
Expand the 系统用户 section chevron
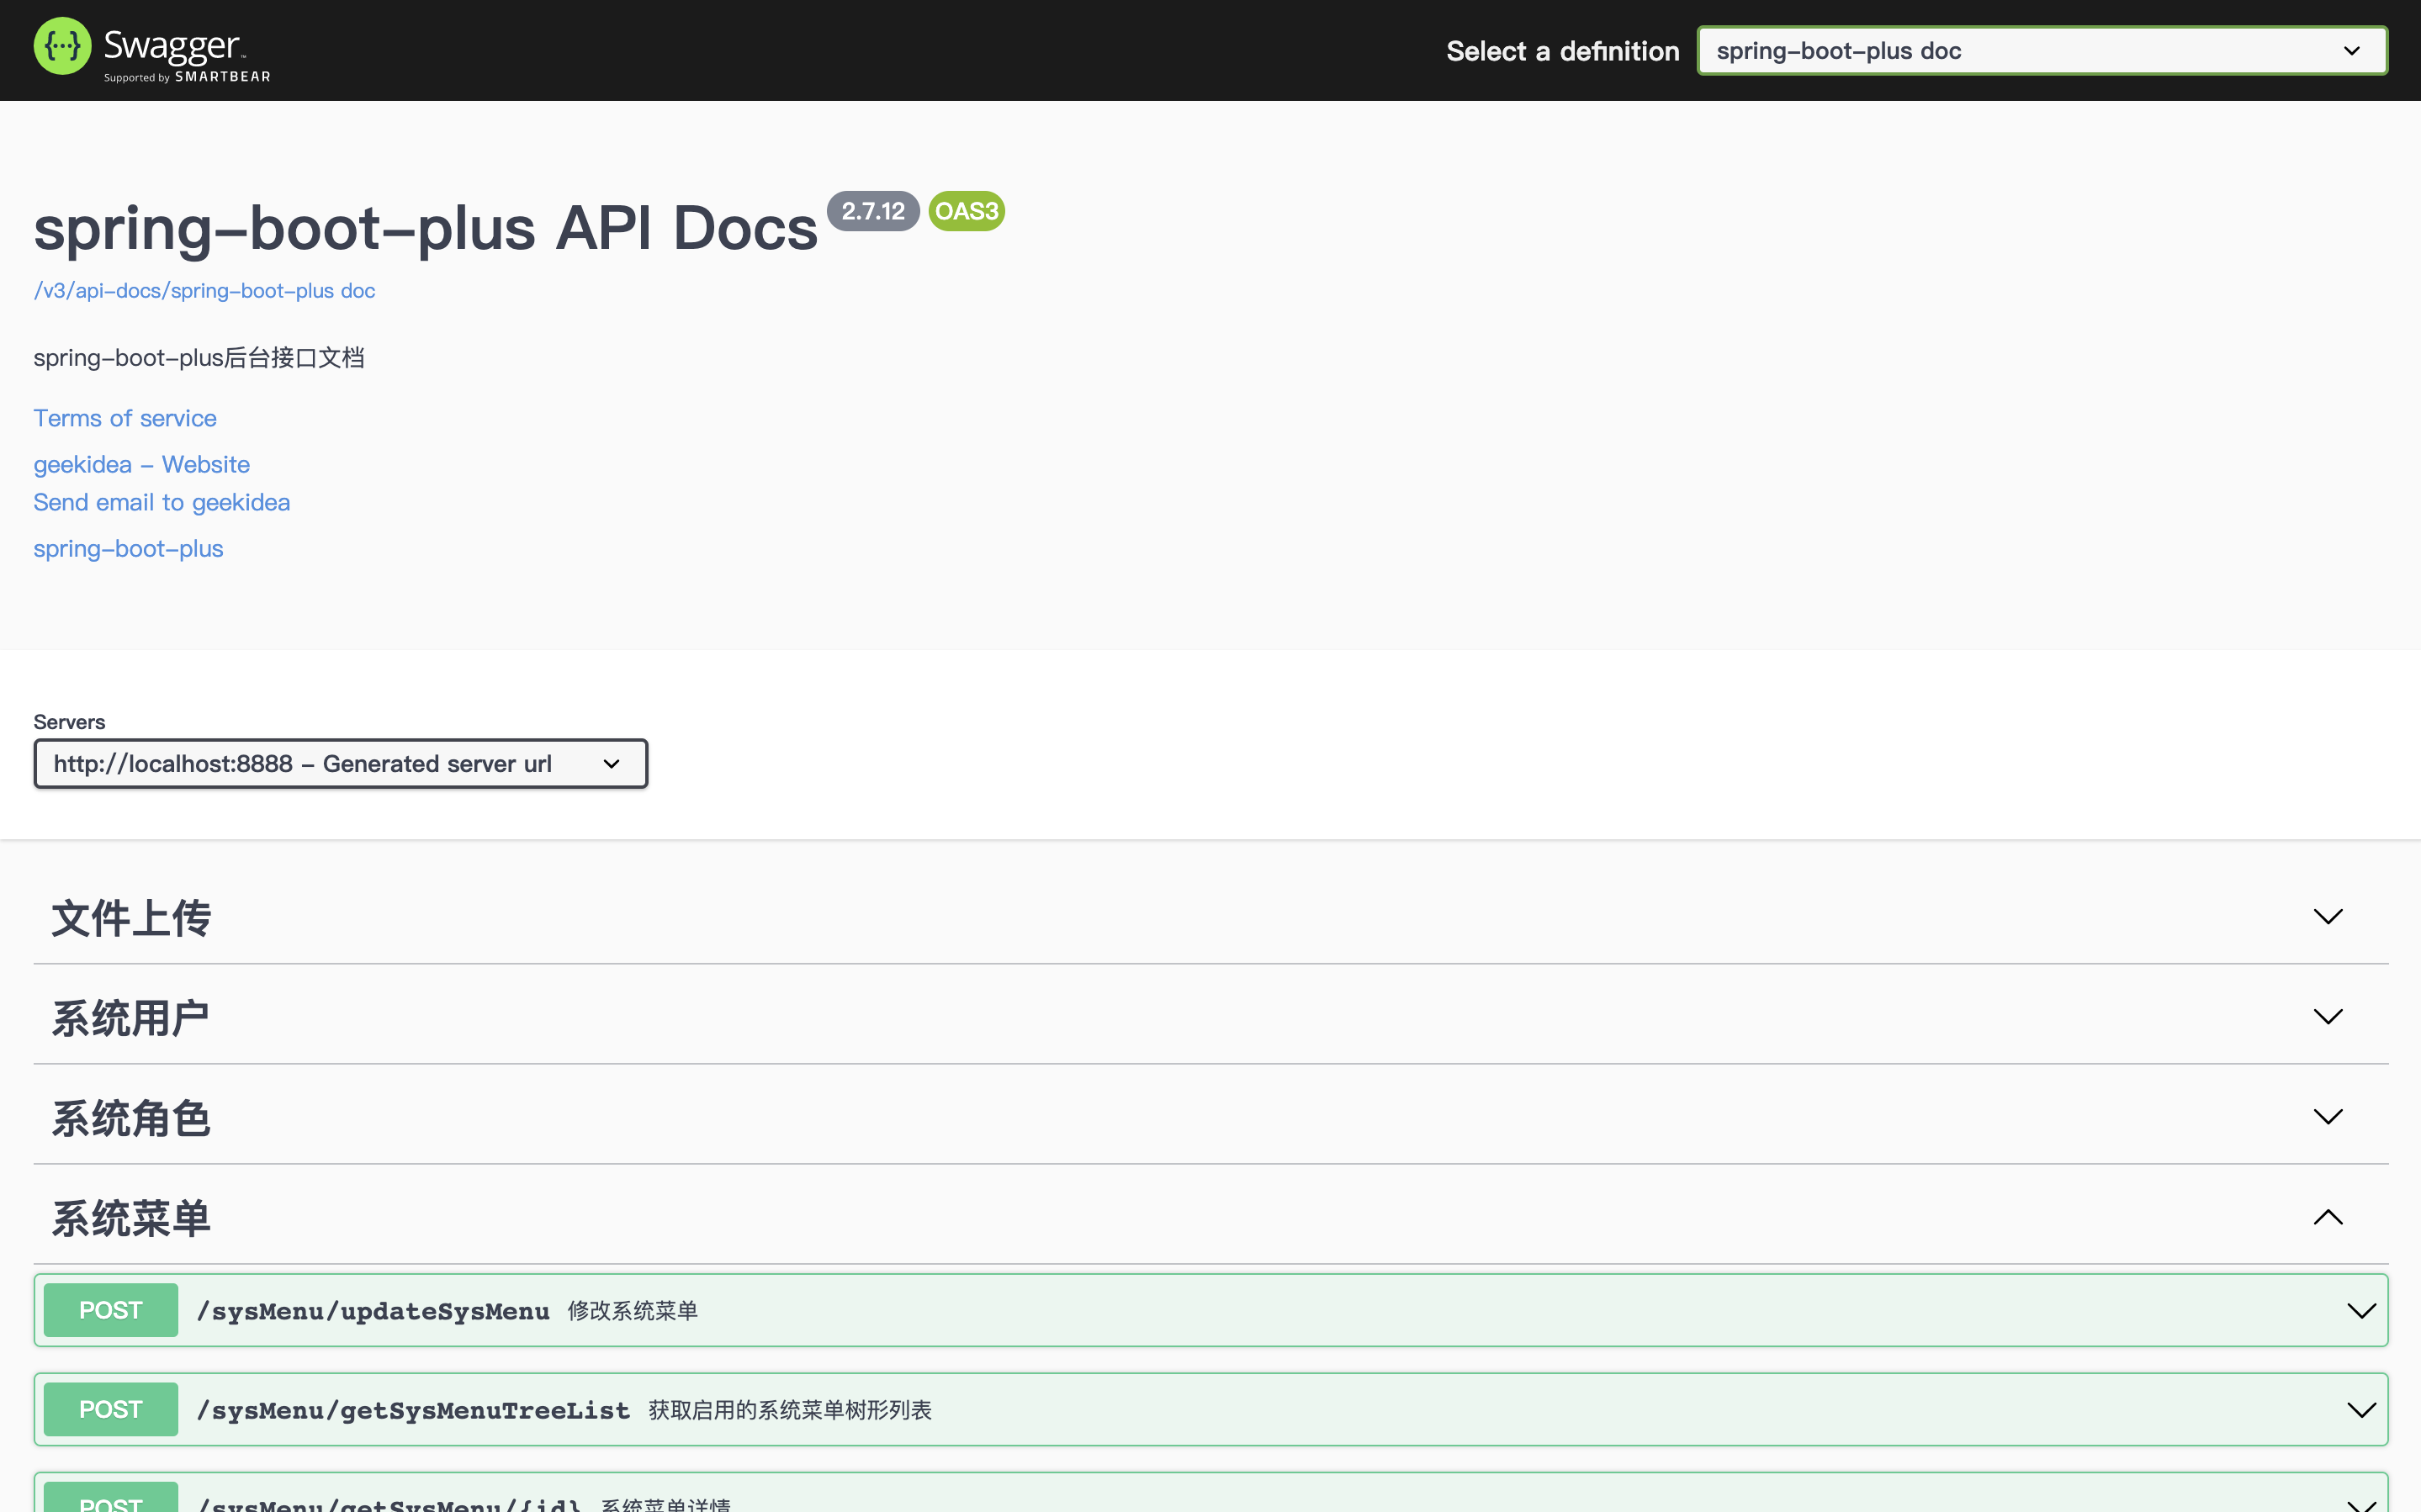(2327, 1017)
